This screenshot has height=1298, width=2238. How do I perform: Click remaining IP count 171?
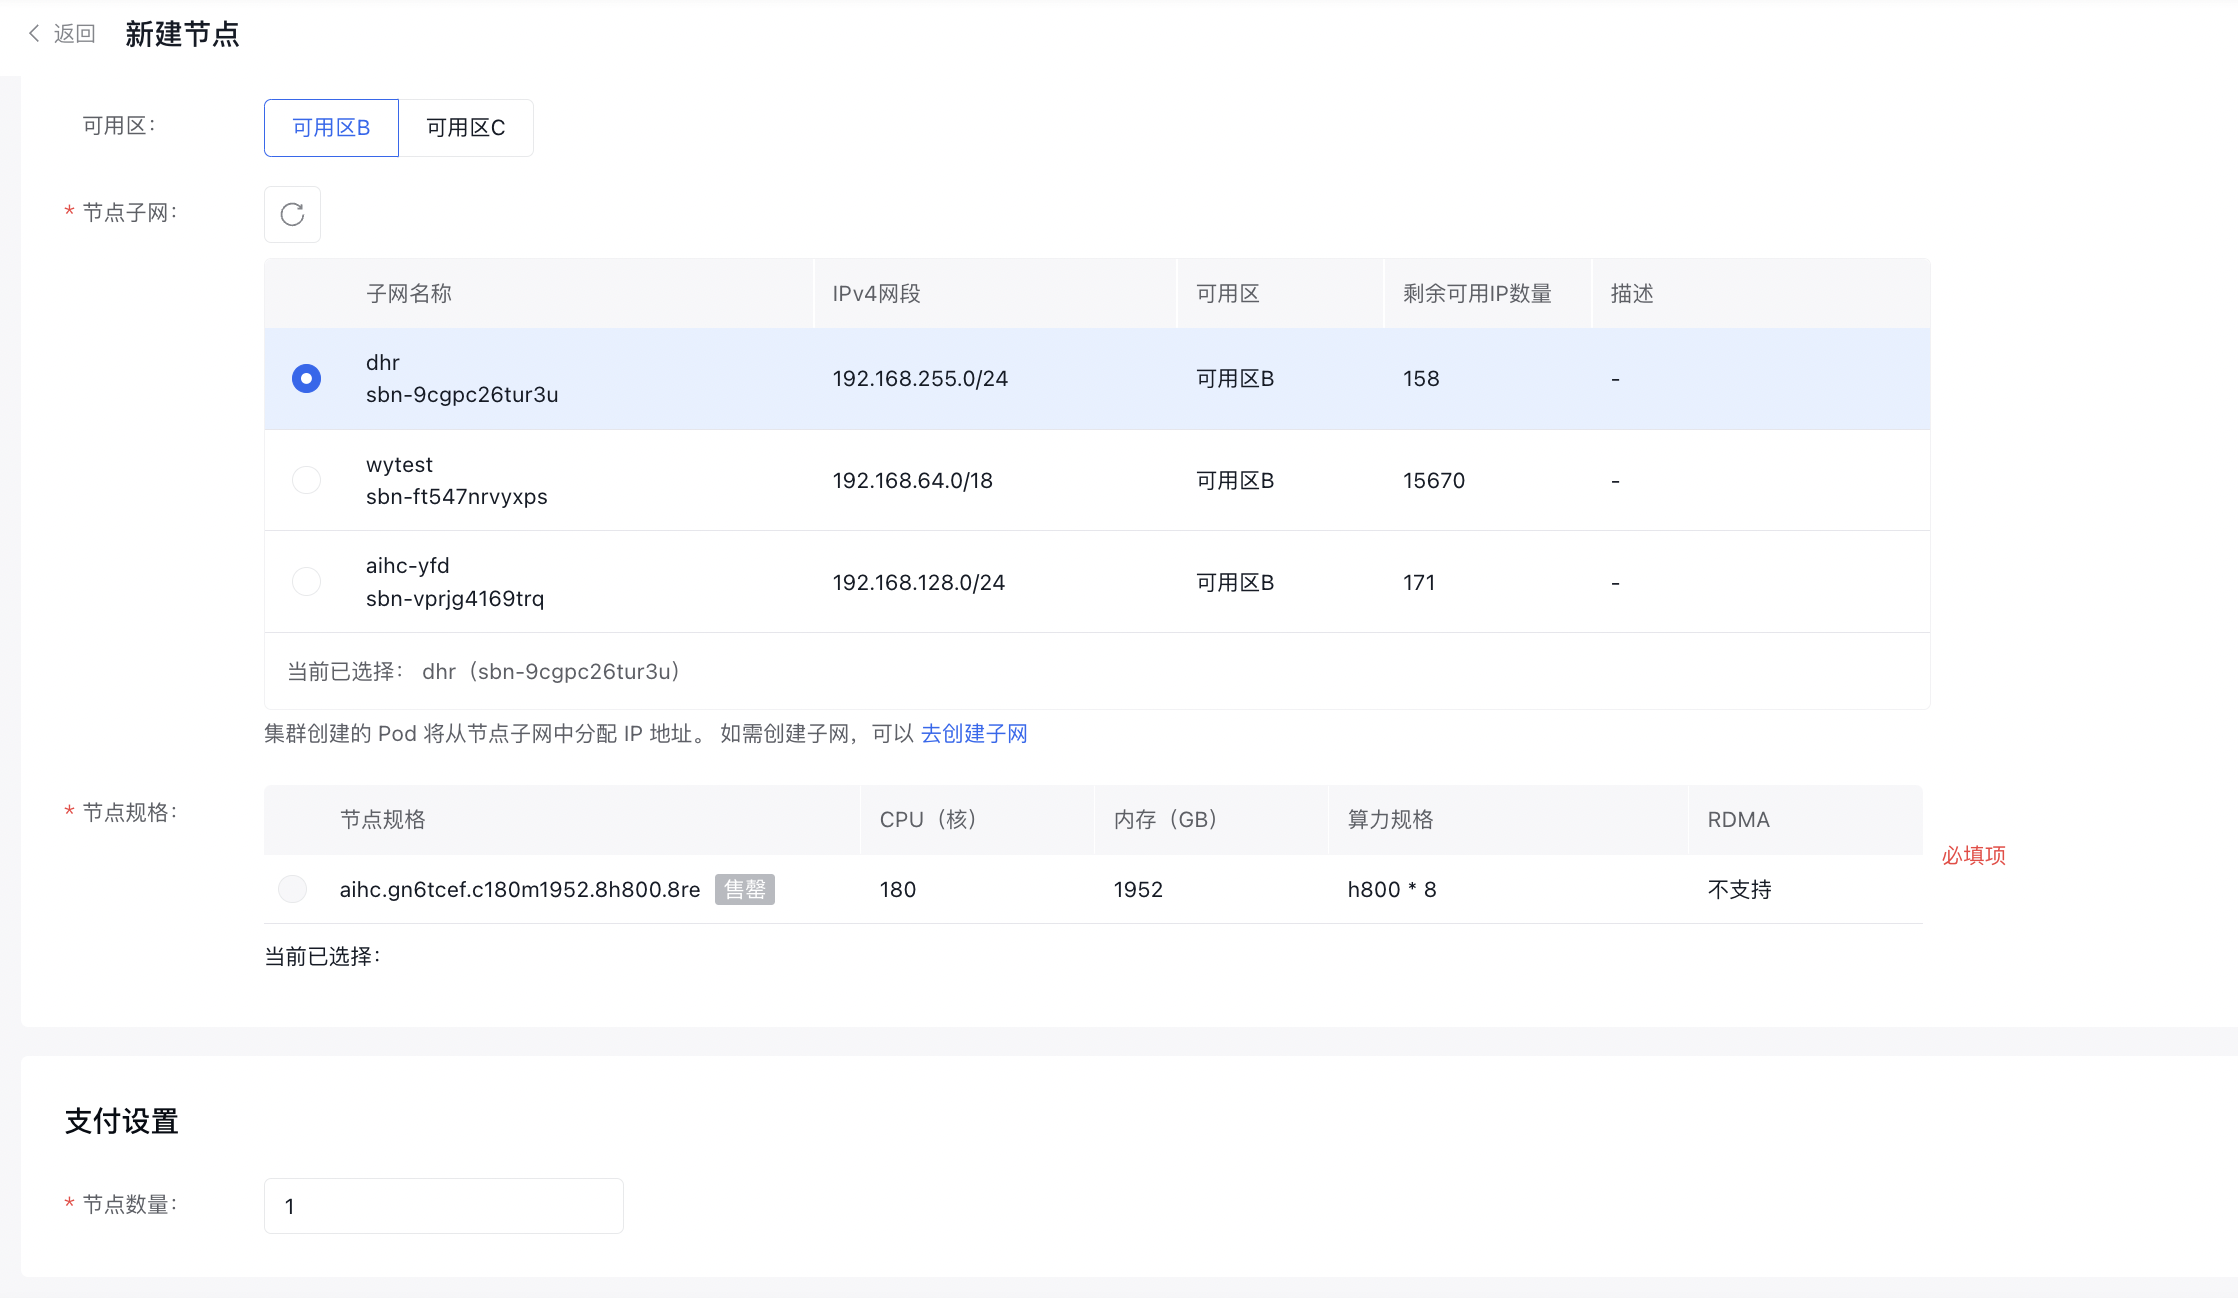(1419, 583)
